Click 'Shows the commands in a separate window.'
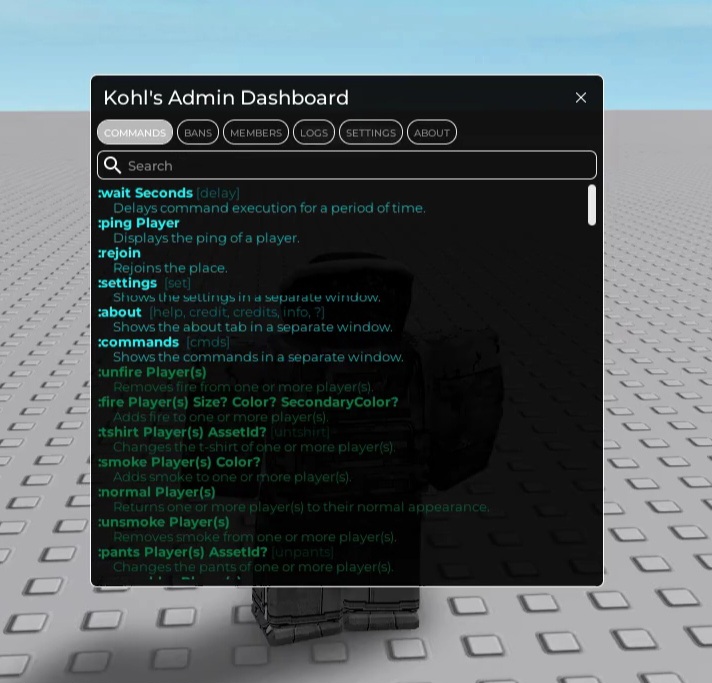This screenshot has width=712, height=683. [258, 357]
